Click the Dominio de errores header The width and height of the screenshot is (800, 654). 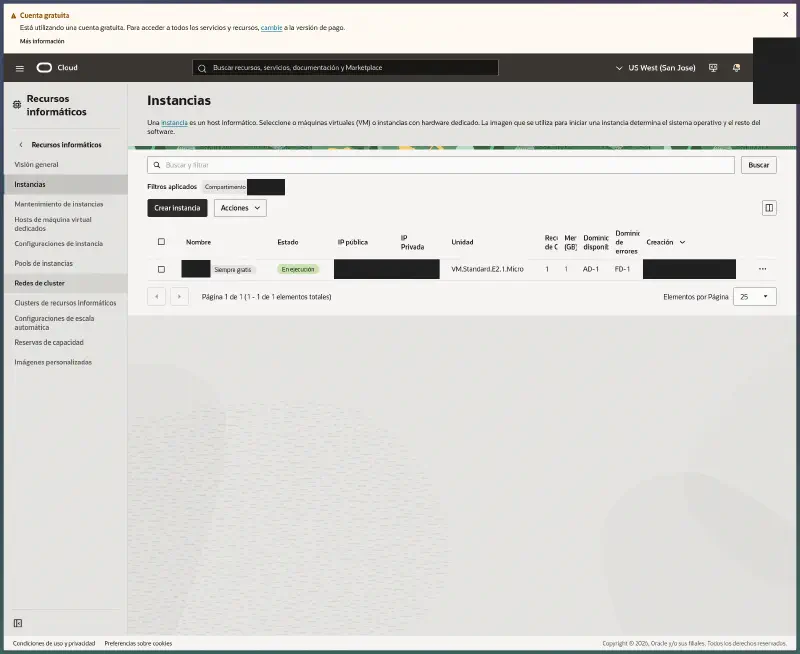pos(627,242)
